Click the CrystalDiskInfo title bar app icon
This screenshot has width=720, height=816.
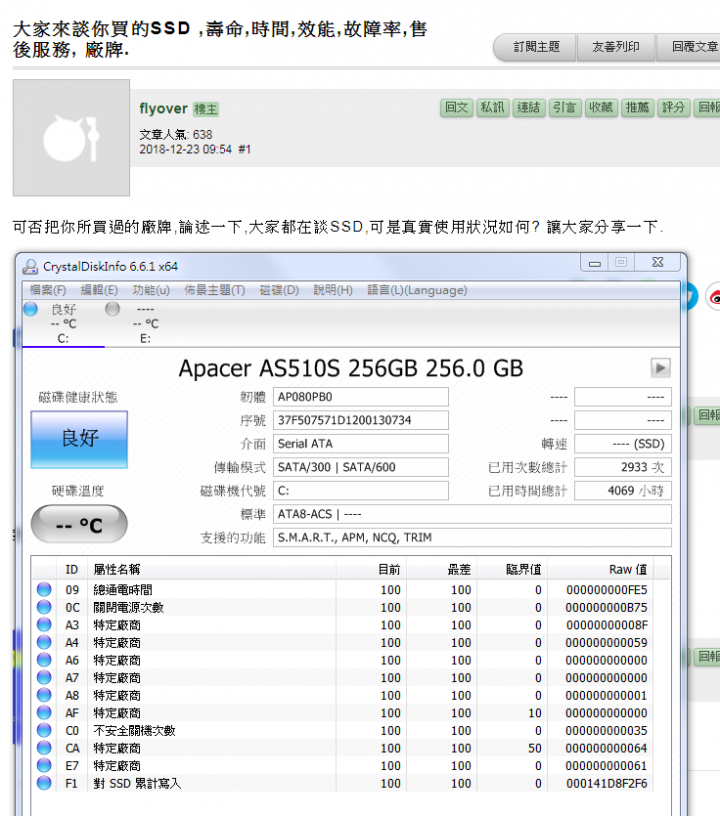tap(30, 266)
